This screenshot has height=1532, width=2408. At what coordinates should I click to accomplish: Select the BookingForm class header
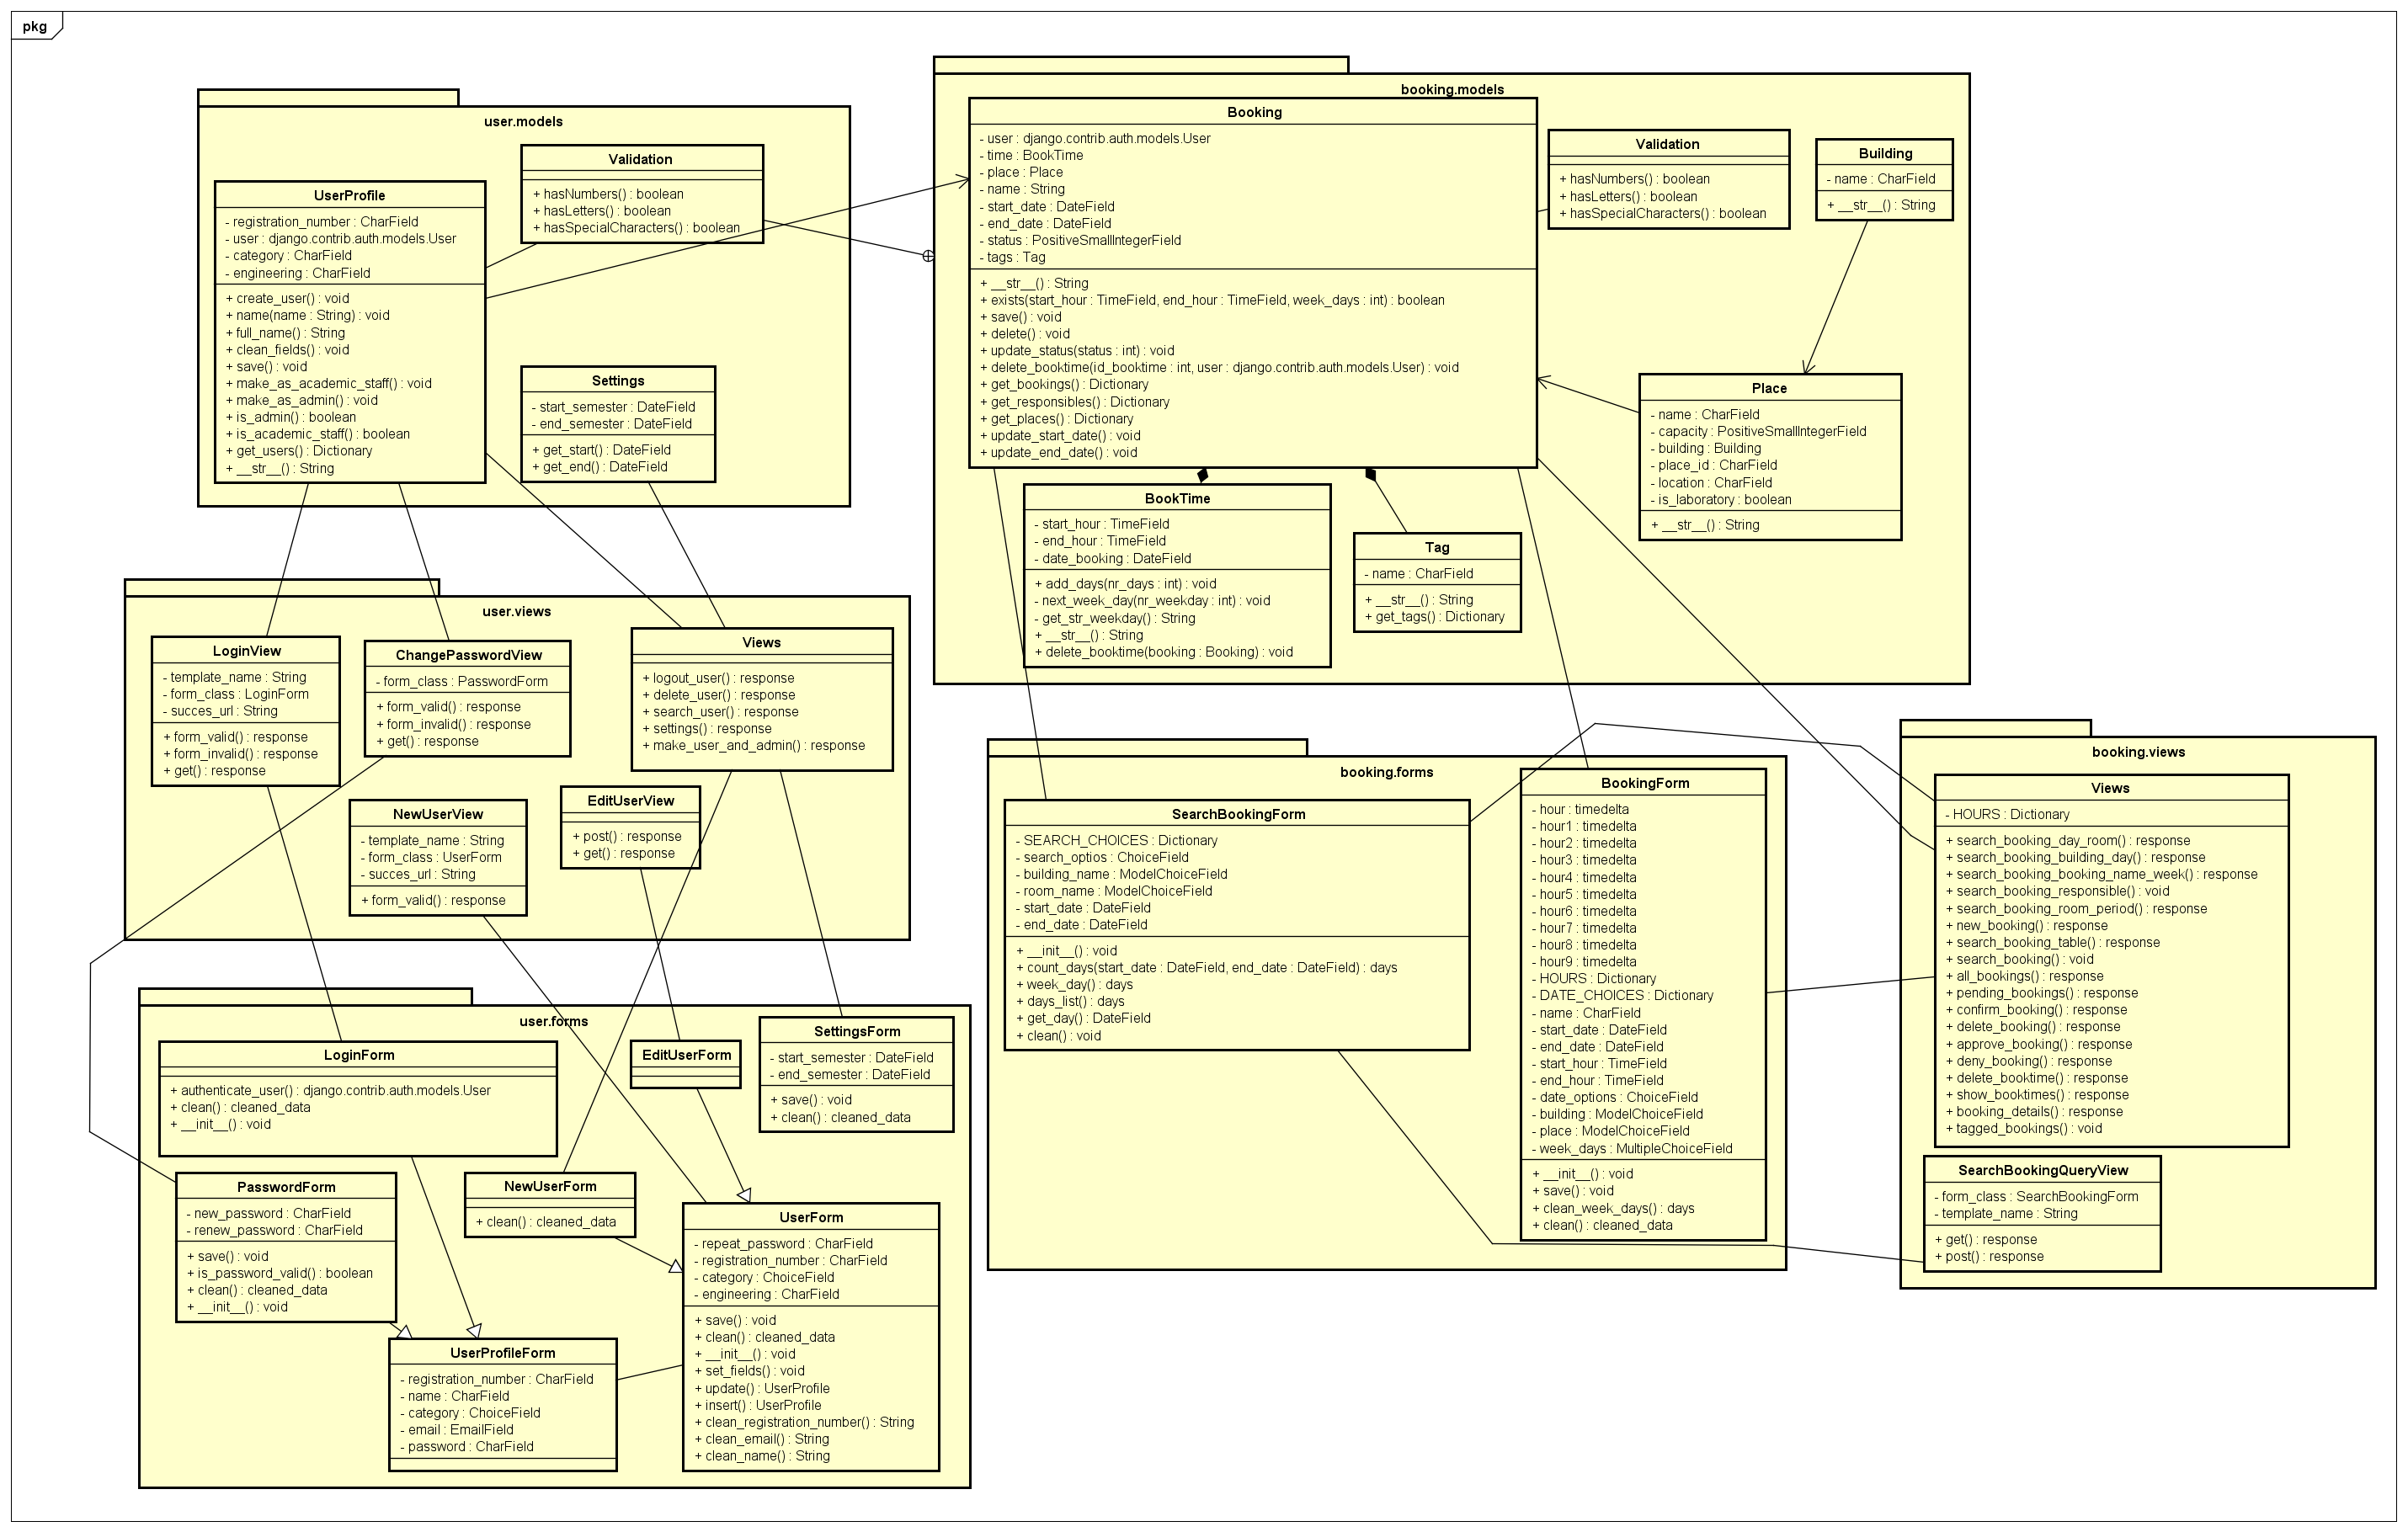point(1644,783)
